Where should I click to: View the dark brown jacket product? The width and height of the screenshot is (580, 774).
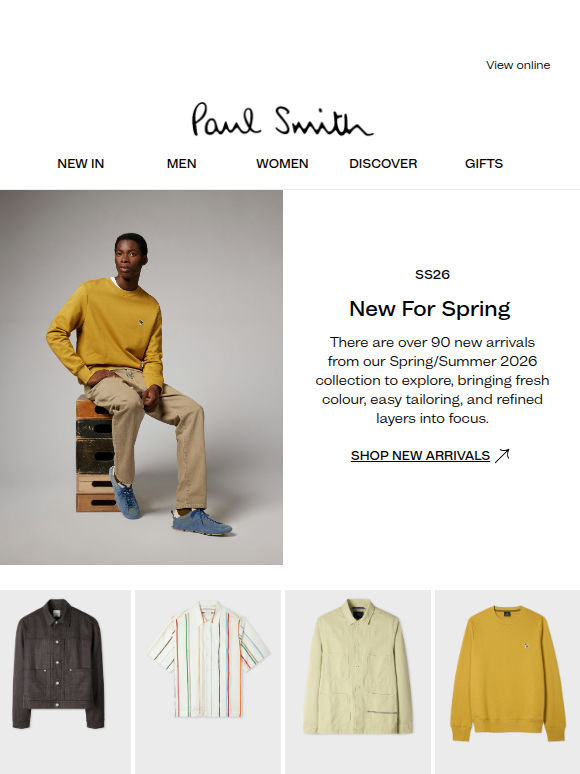pyautogui.click(x=65, y=682)
